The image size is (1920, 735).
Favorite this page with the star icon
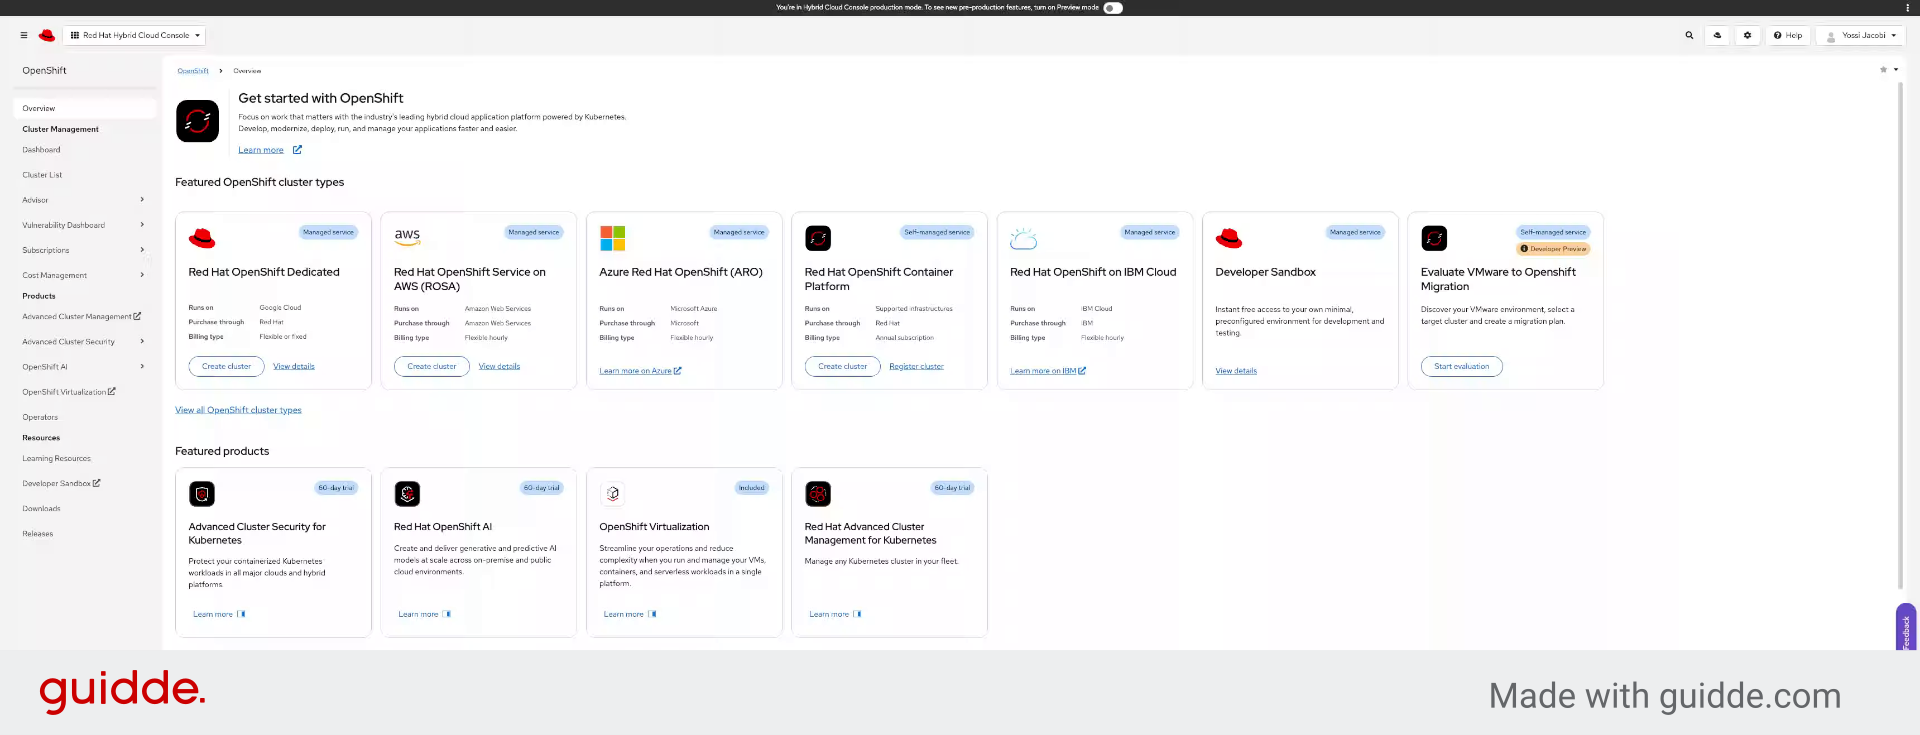point(1883,70)
